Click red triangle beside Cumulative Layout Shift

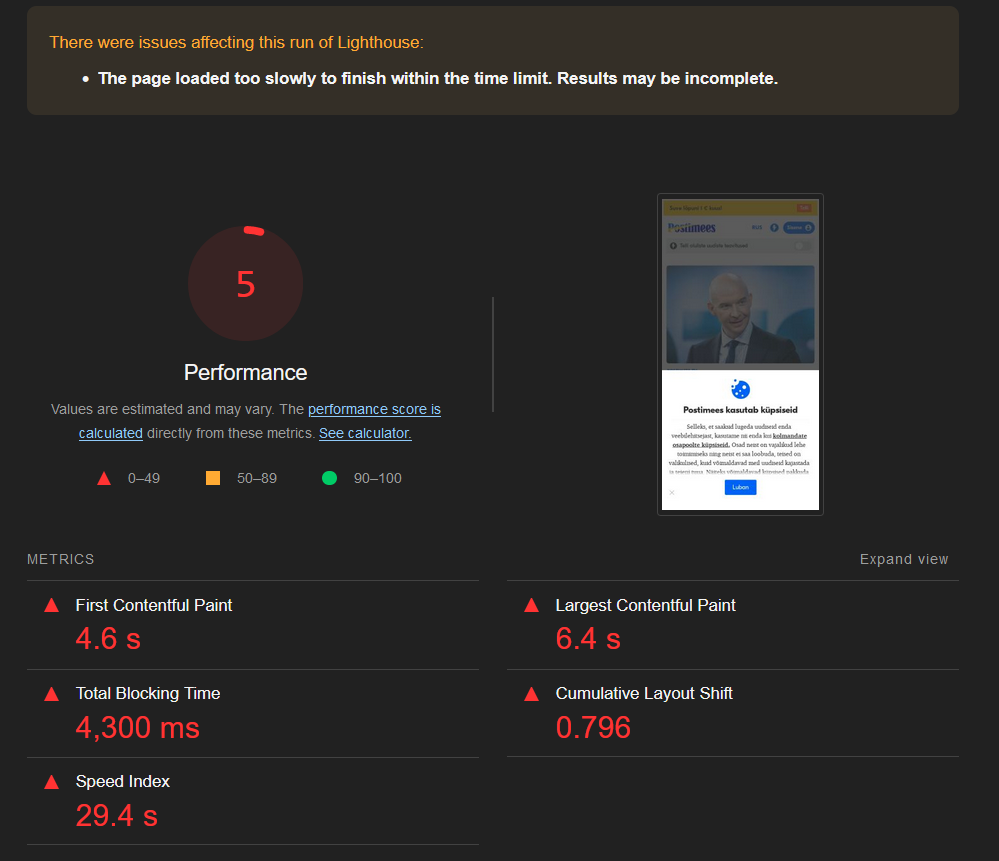click(531, 694)
